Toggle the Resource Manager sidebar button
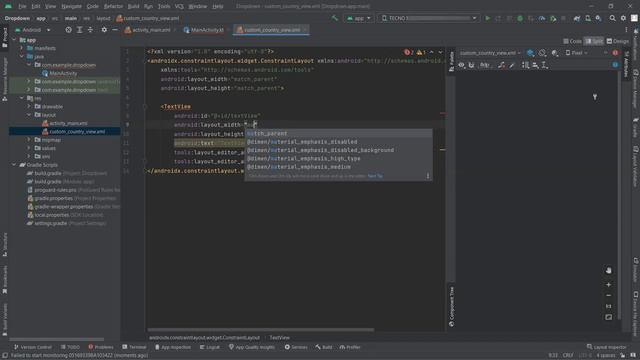 (4, 80)
